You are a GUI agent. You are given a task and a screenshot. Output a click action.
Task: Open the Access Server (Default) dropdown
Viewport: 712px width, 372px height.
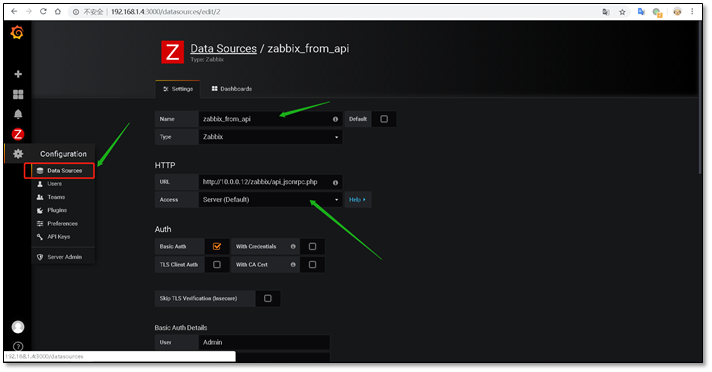271,199
